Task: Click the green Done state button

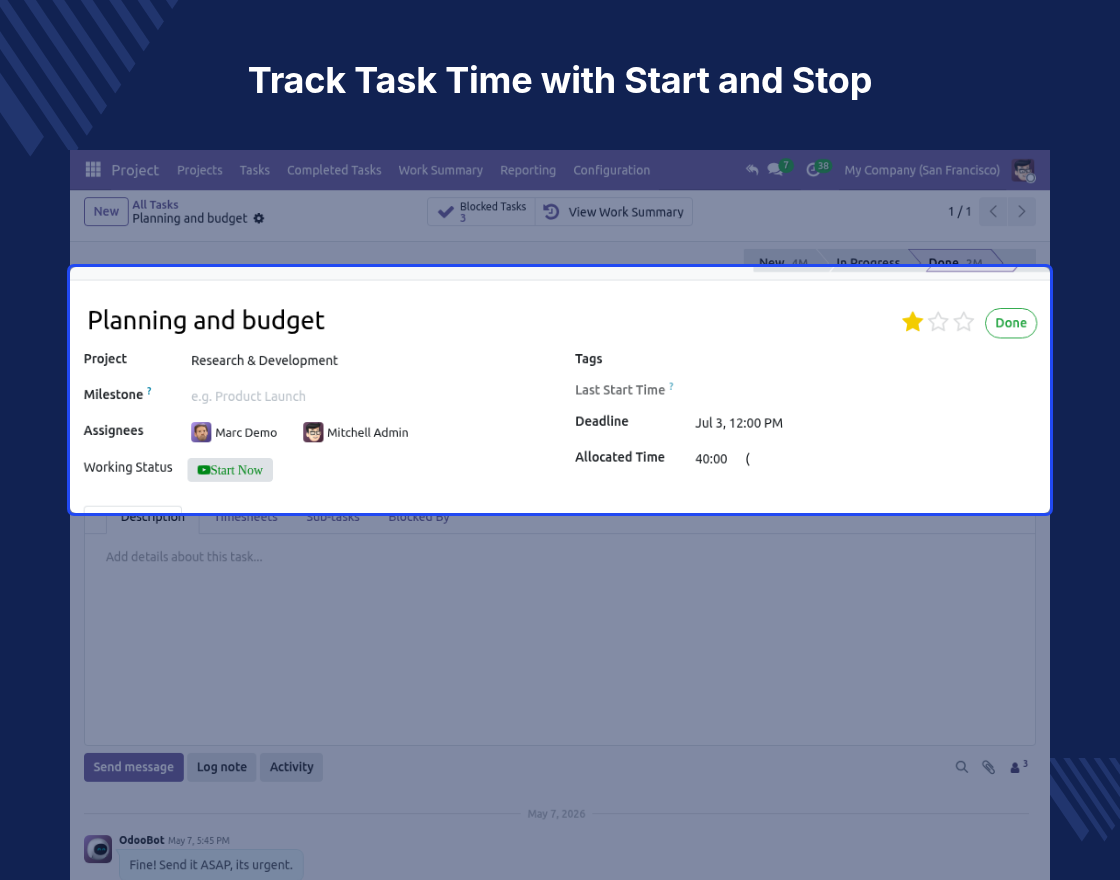Action: coord(1011,323)
